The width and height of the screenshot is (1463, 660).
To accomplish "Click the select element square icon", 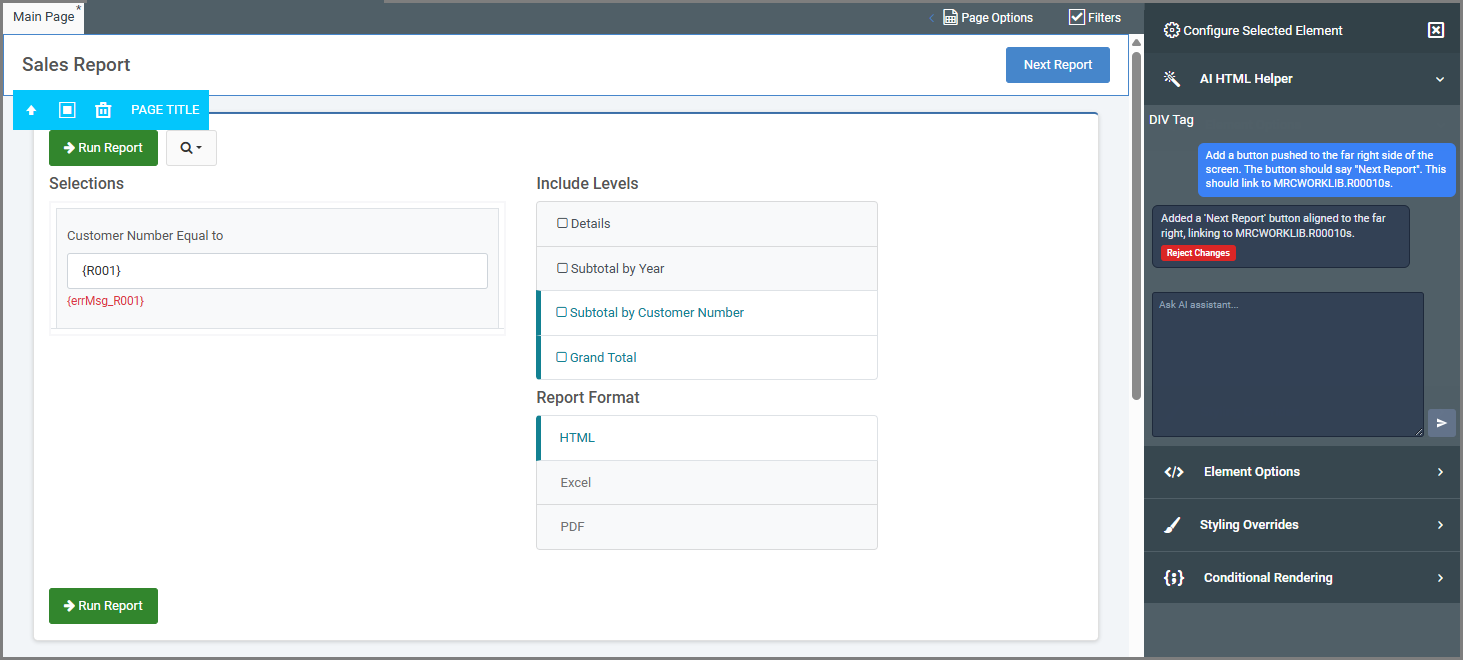I will point(67,110).
